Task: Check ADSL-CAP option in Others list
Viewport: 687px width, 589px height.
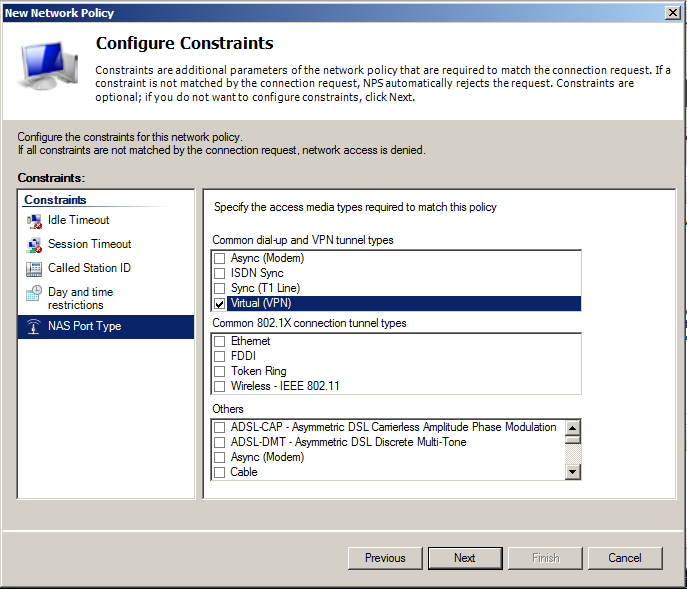Action: click(x=220, y=427)
